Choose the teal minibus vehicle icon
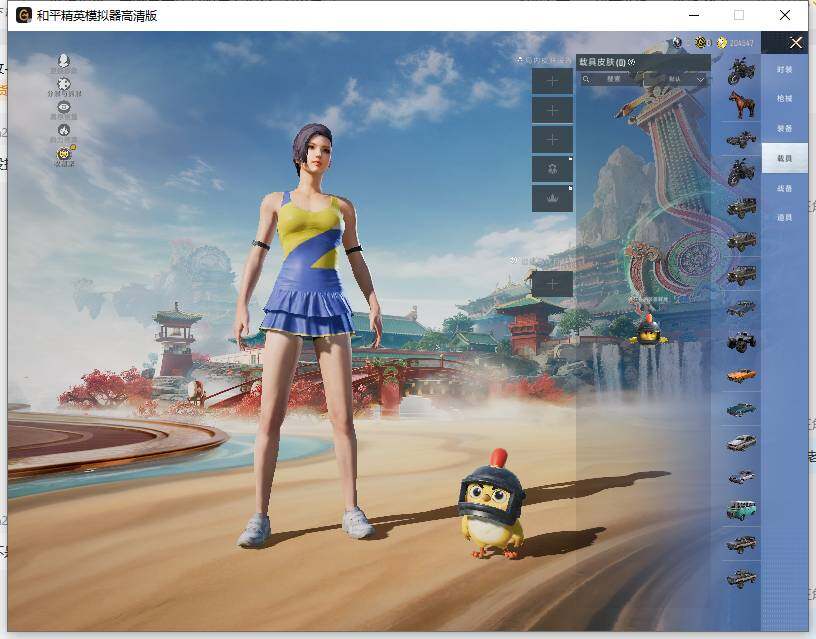The height and width of the screenshot is (639, 816). [x=741, y=510]
